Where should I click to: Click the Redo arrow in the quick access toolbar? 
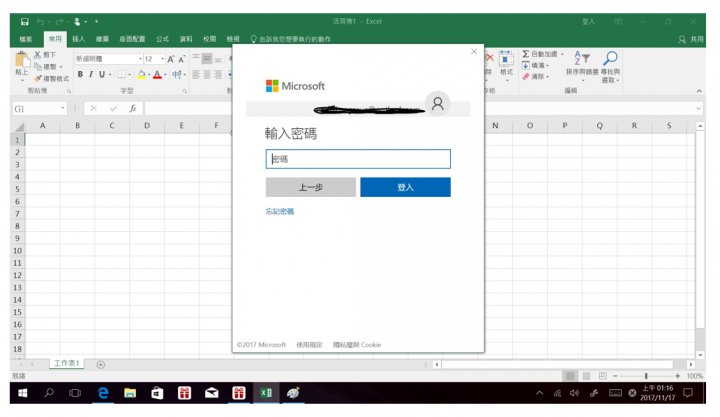(59, 22)
